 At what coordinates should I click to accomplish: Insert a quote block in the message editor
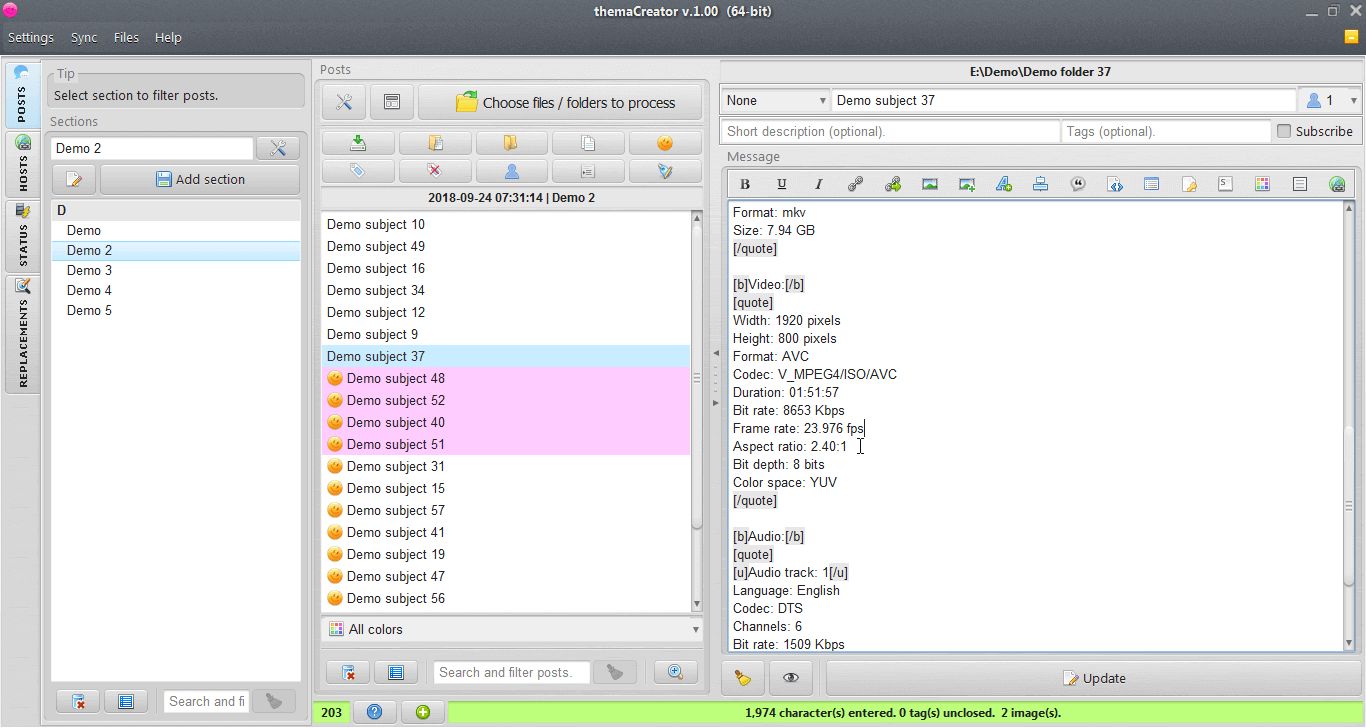click(1077, 184)
